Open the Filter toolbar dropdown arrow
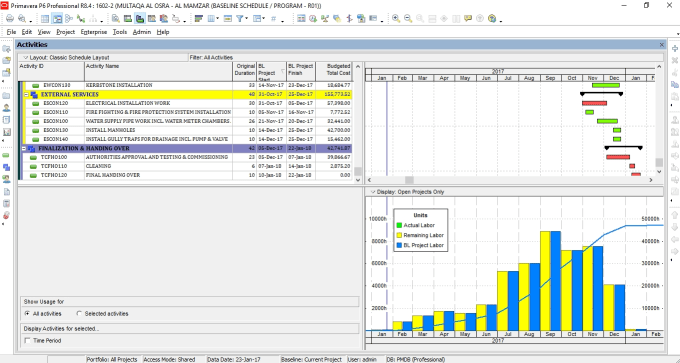Image resolution: width=680 pixels, height=363 pixels. tap(246, 19)
